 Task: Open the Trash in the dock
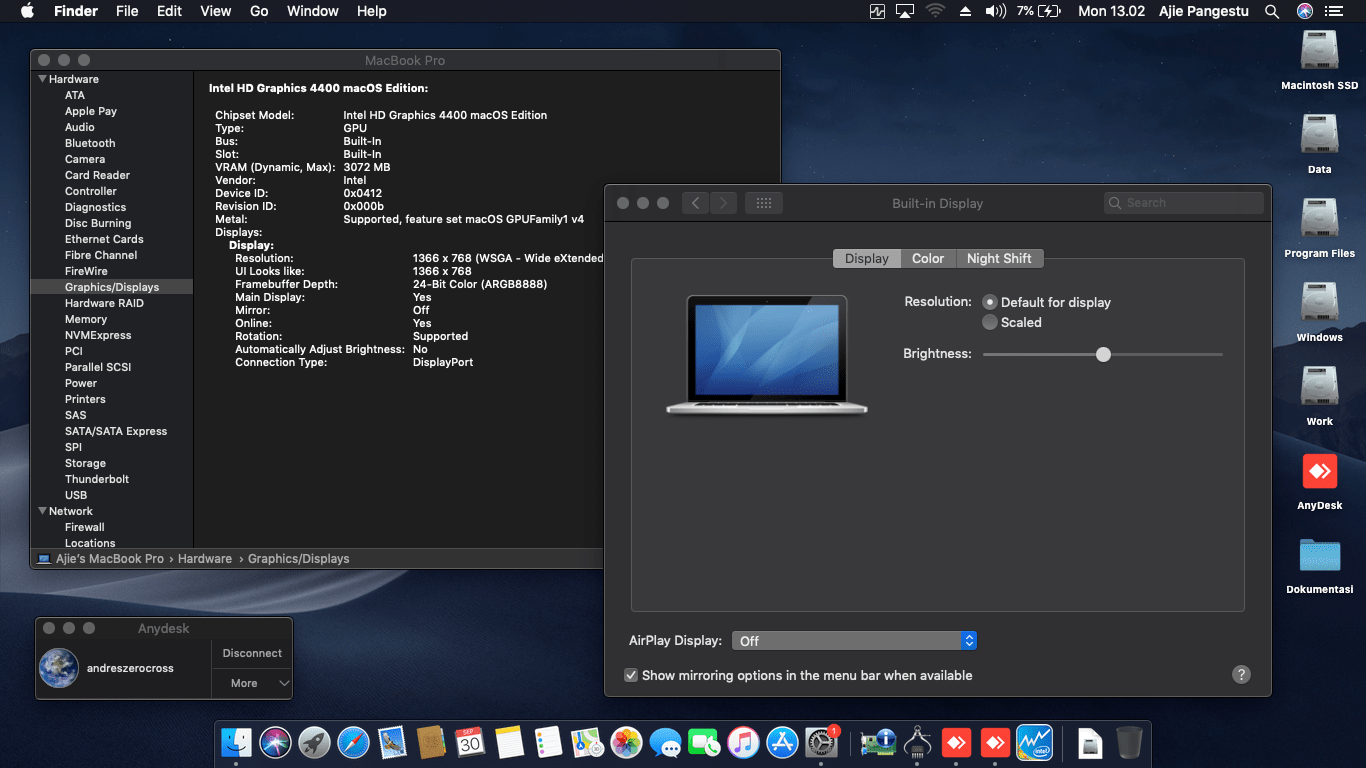point(1129,742)
